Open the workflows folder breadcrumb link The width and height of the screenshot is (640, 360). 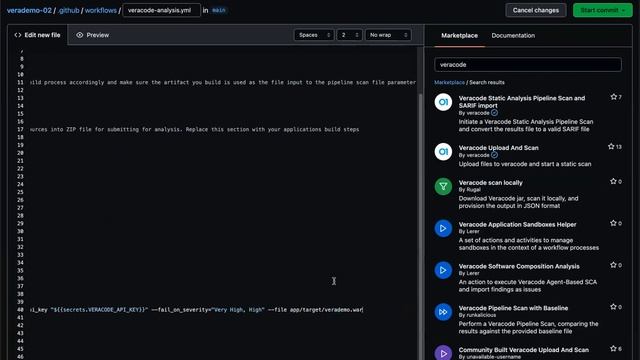coord(100,11)
